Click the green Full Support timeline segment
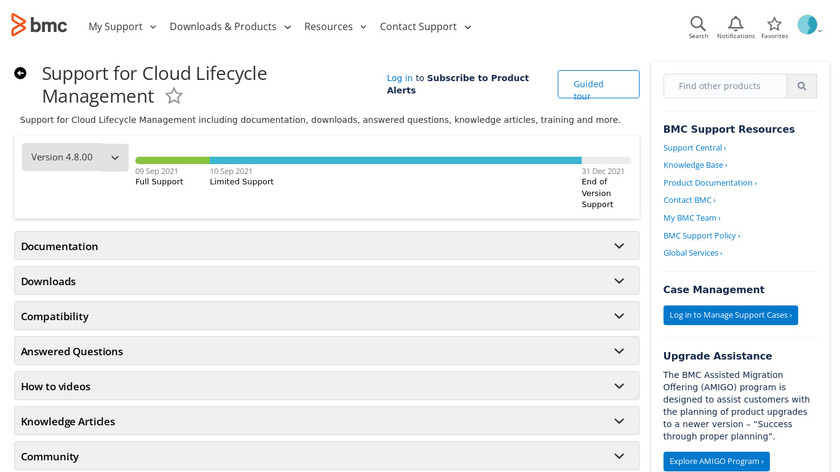 point(172,160)
